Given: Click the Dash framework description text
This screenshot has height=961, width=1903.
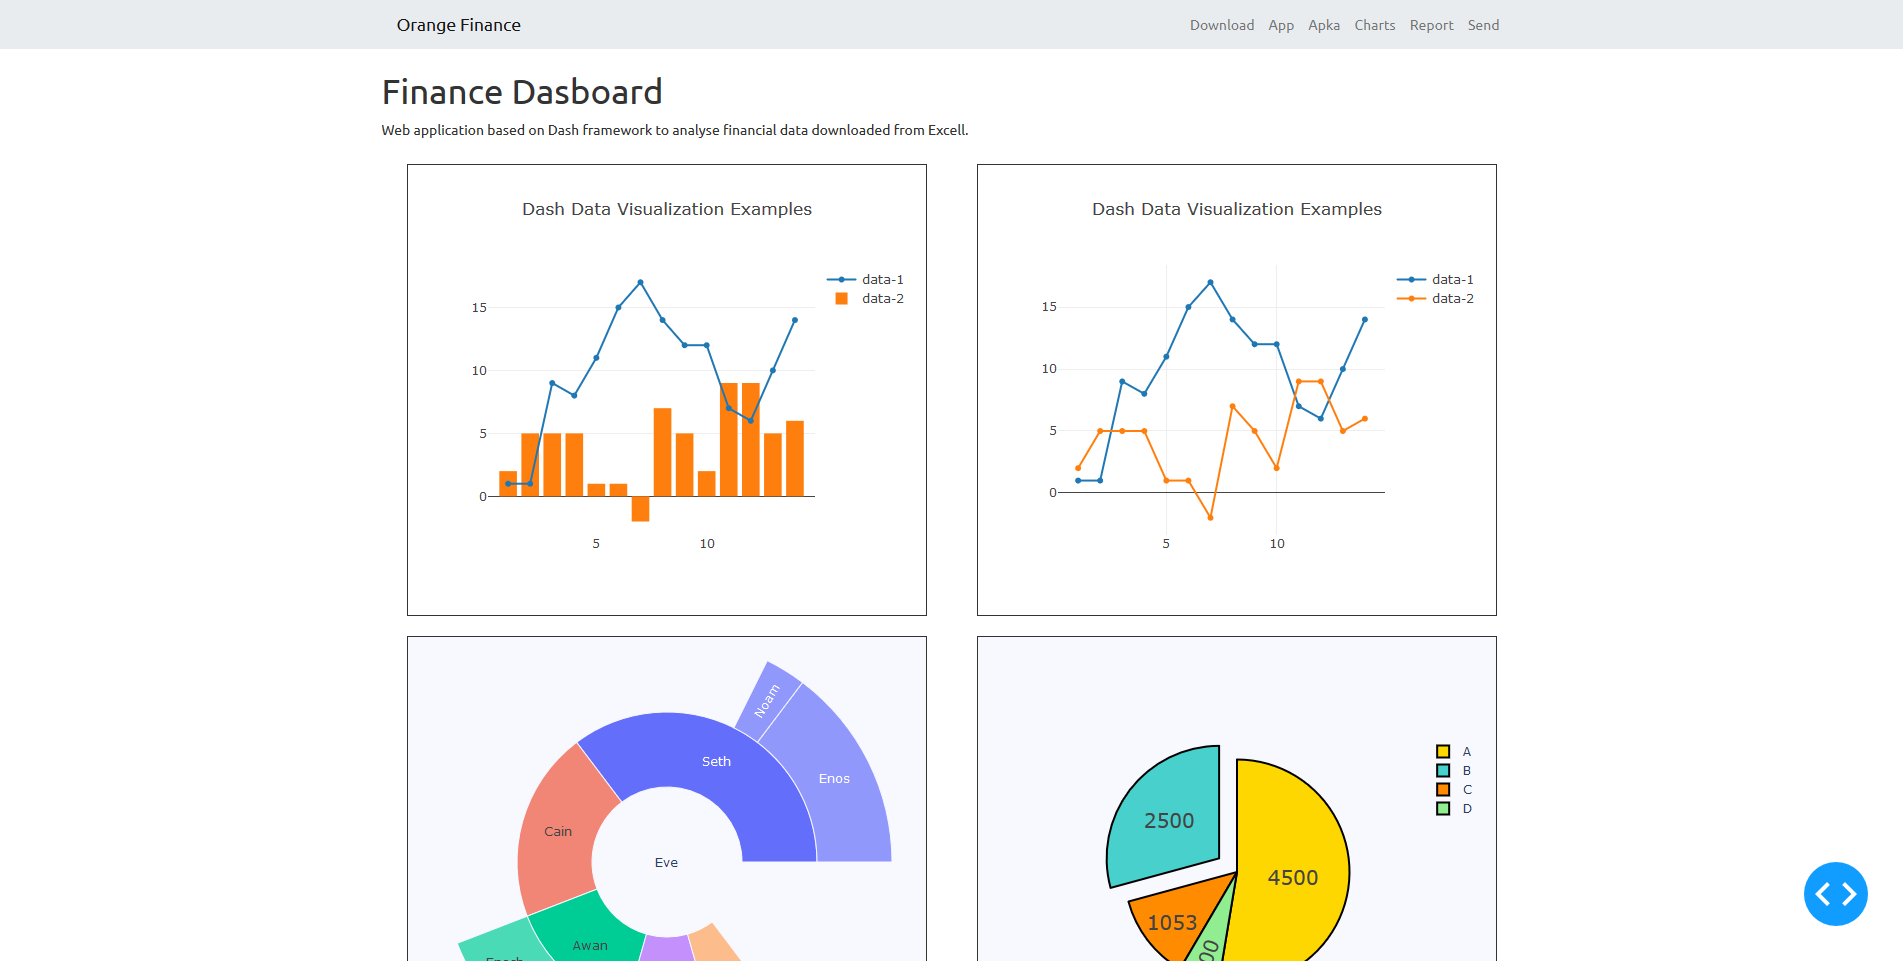Looking at the screenshot, I should [675, 130].
